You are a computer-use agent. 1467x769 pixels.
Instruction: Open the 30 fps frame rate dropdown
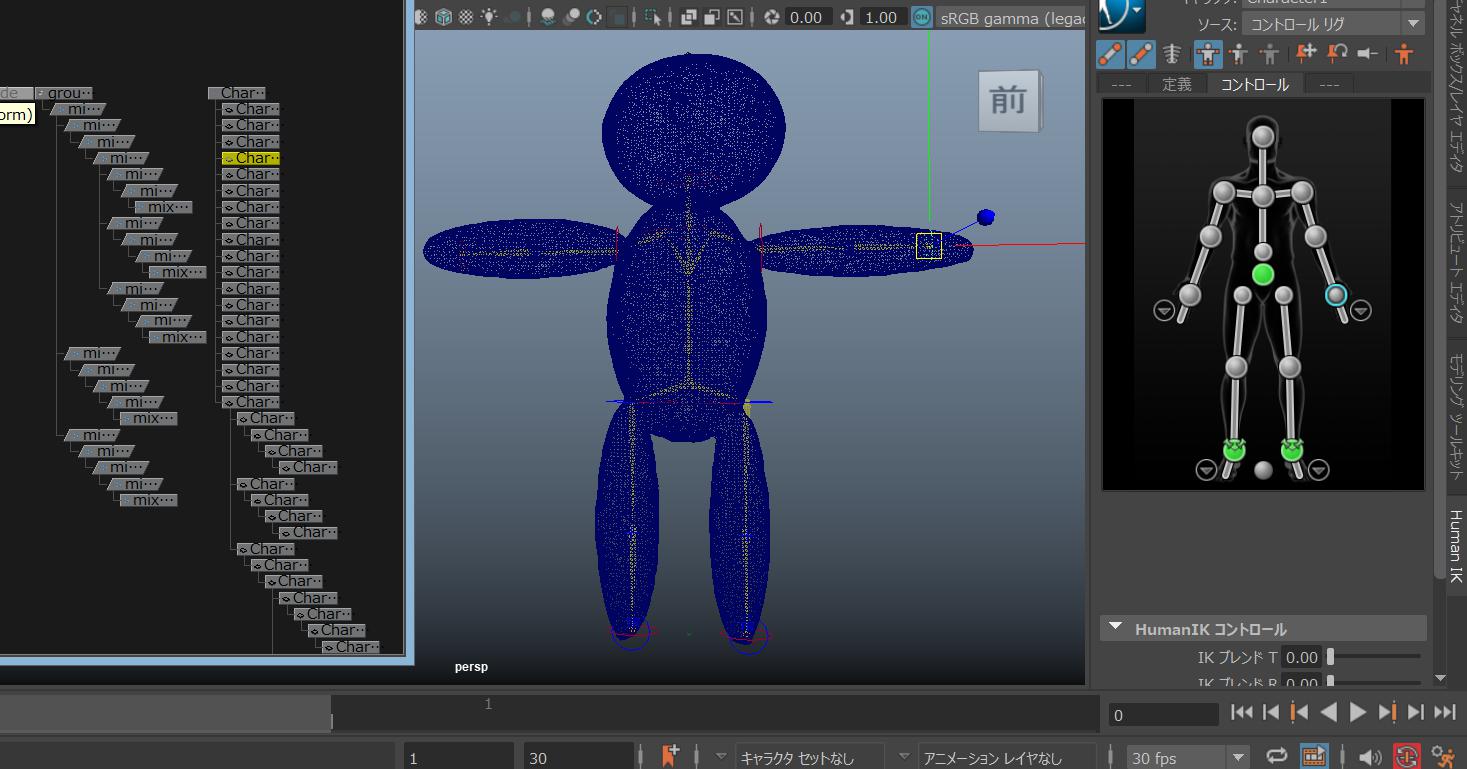click(1188, 758)
